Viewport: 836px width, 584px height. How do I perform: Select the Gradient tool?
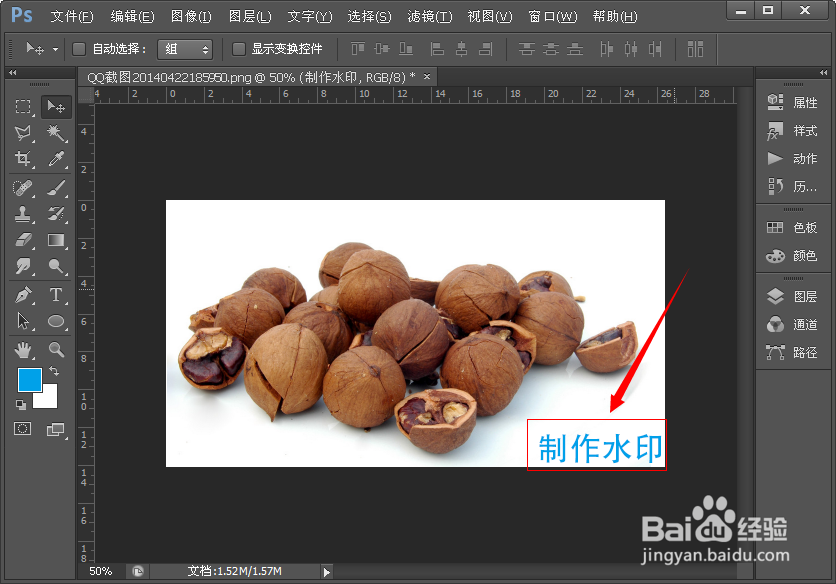(57, 240)
